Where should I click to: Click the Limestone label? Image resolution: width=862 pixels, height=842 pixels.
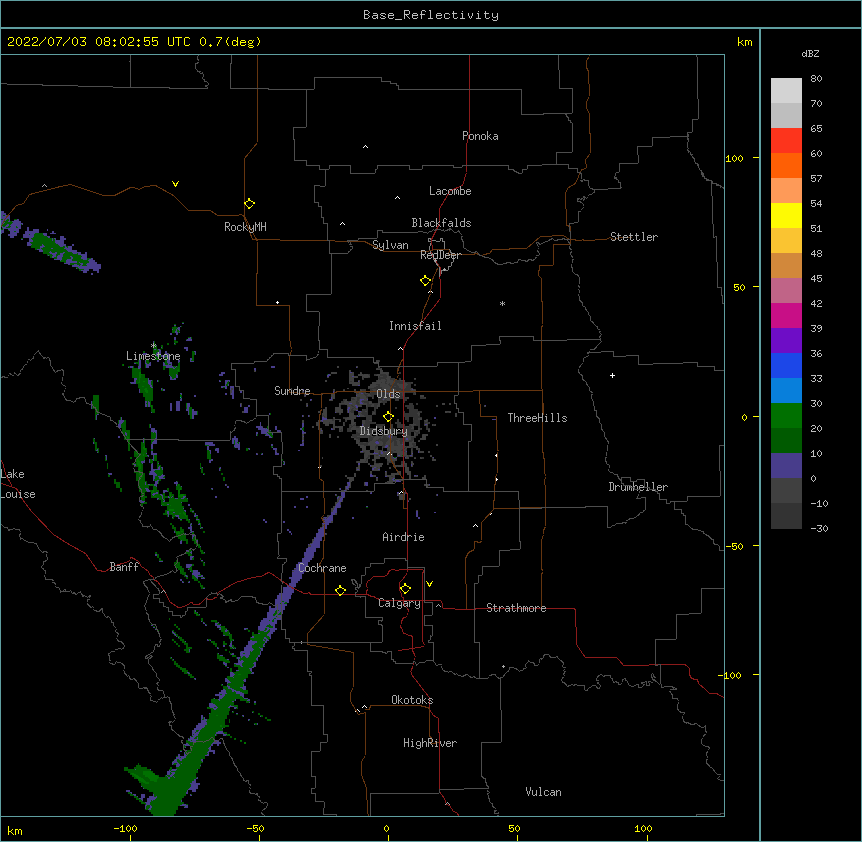click(153, 356)
